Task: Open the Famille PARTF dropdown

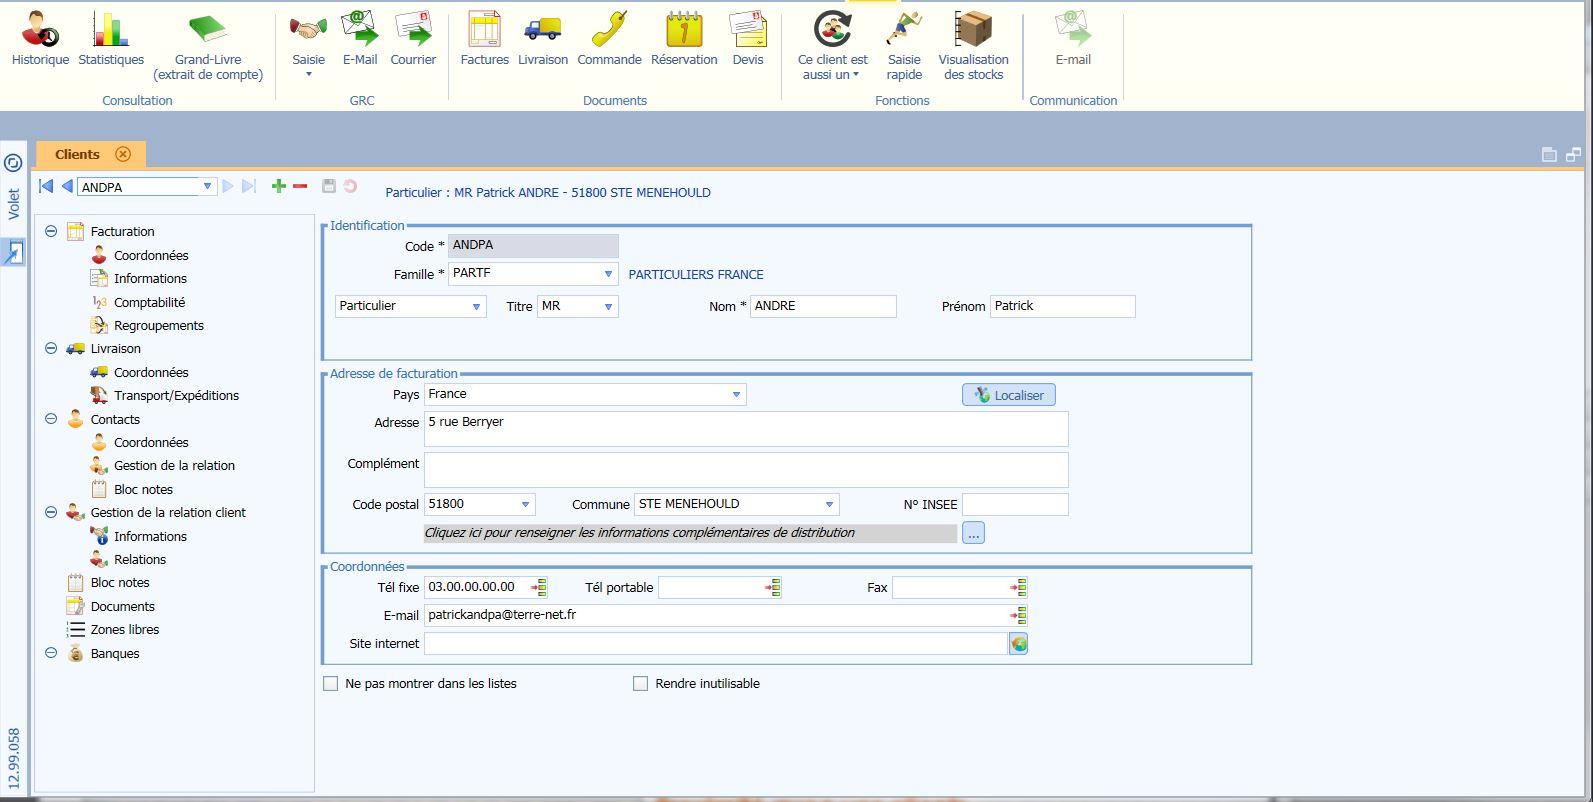Action: [x=608, y=274]
